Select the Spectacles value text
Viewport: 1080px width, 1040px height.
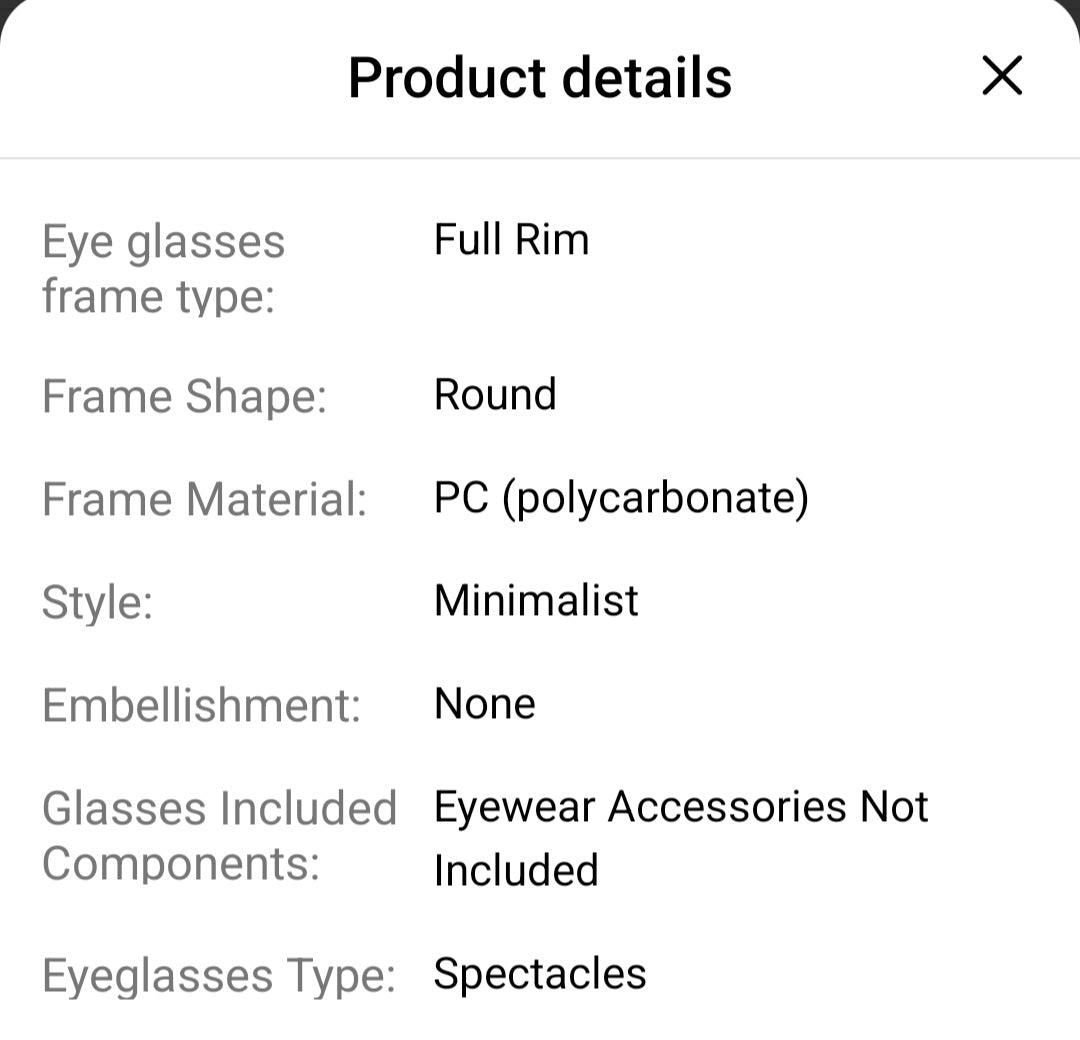[x=539, y=973]
